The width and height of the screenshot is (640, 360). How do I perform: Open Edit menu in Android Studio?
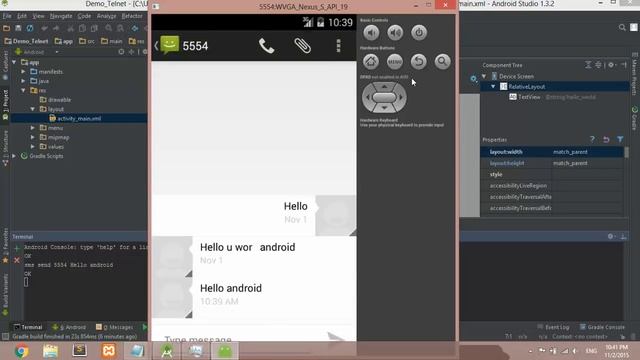tap(22, 16)
